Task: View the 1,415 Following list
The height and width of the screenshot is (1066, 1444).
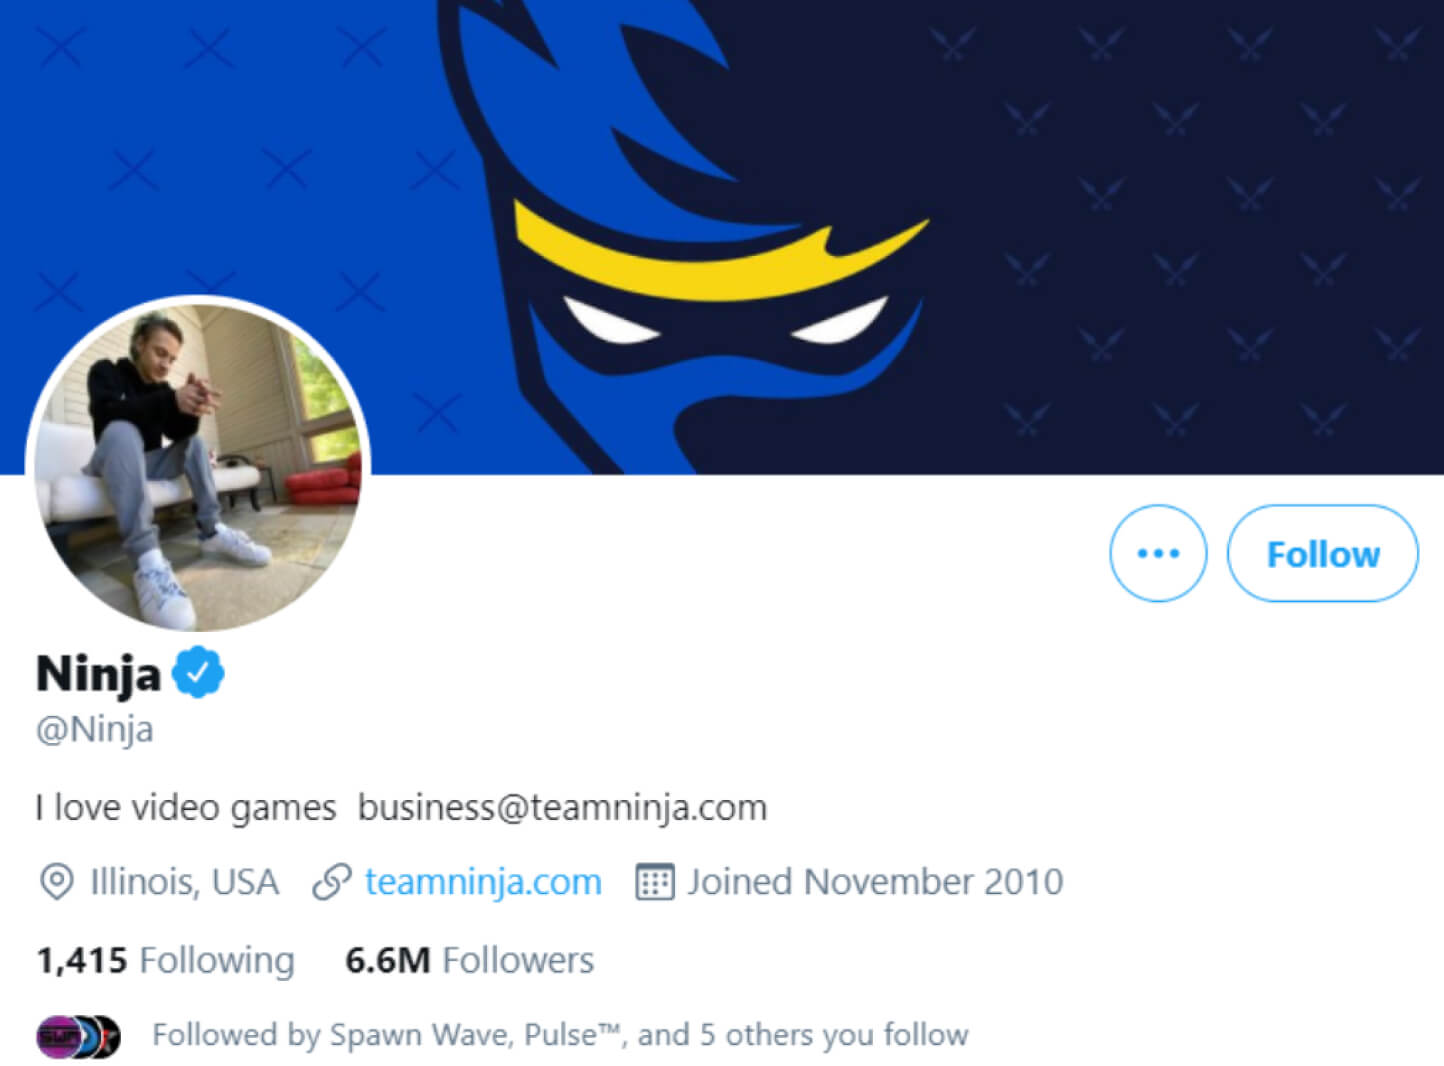Action: (166, 960)
